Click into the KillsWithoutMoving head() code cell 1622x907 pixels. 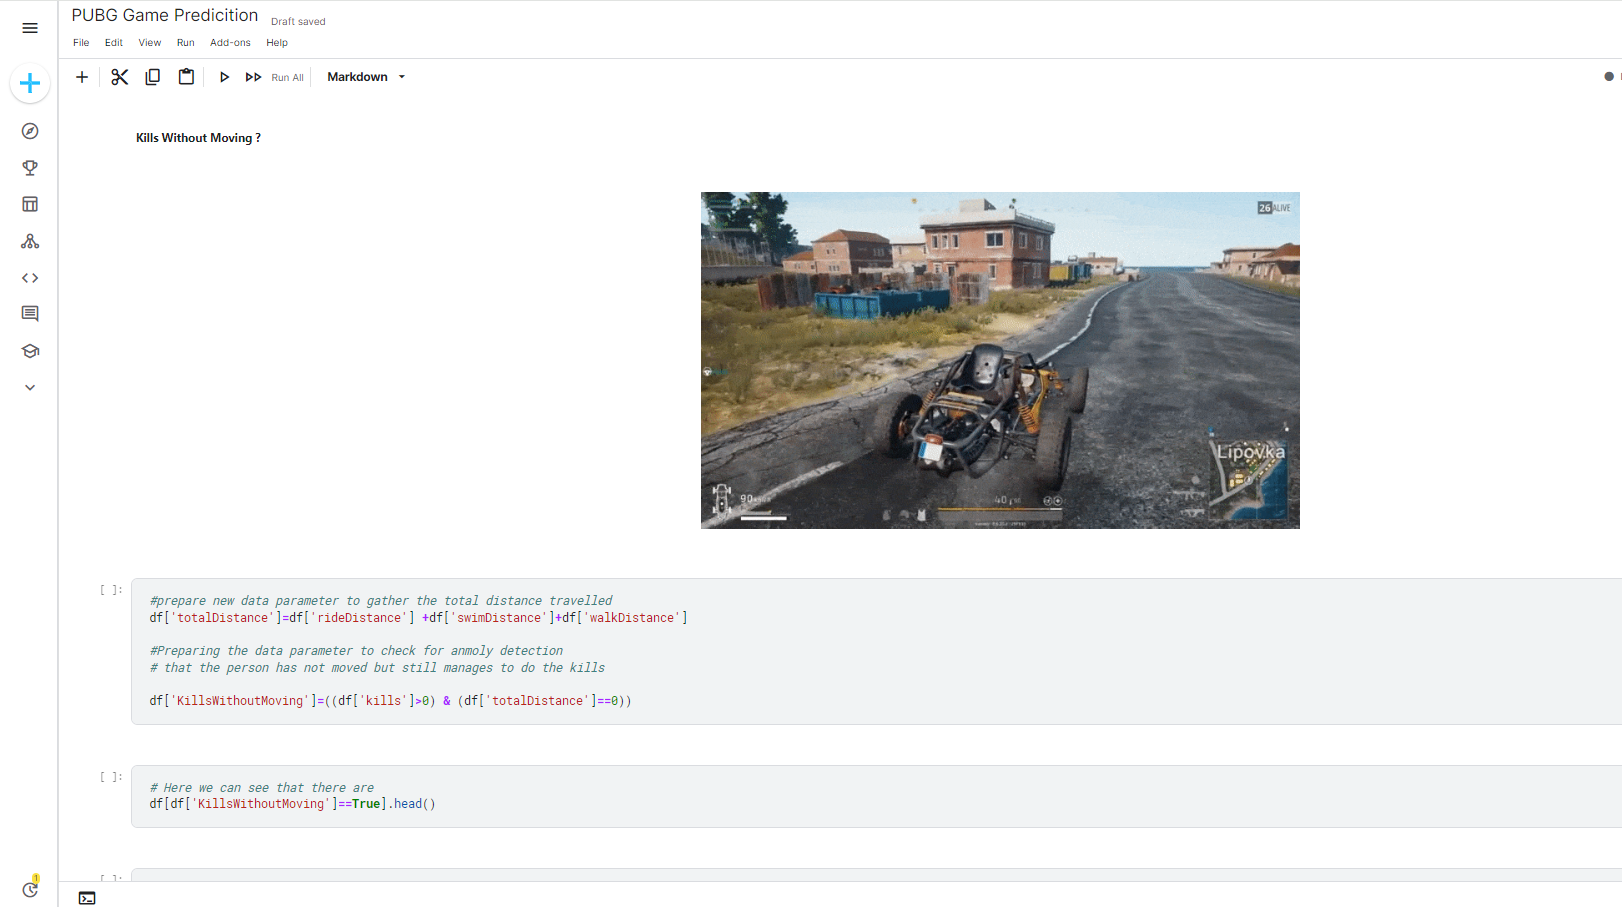click(876, 796)
